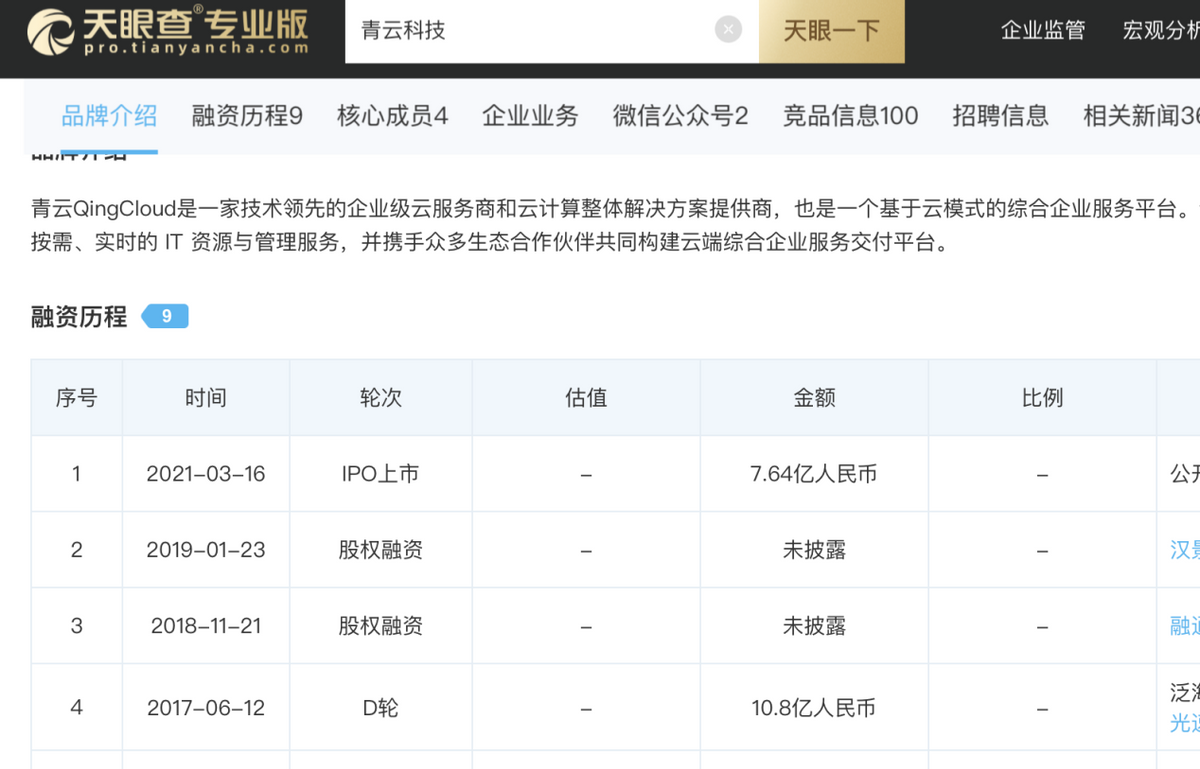Click the 估值 column header

[586, 398]
